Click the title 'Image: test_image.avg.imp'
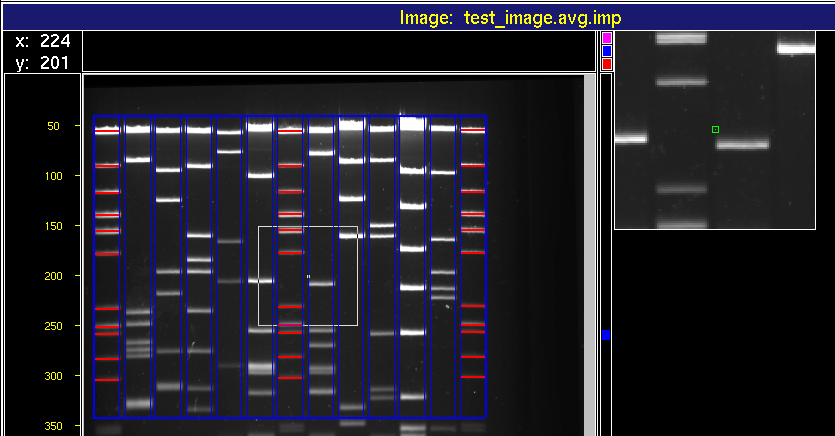 pyautogui.click(x=510, y=18)
